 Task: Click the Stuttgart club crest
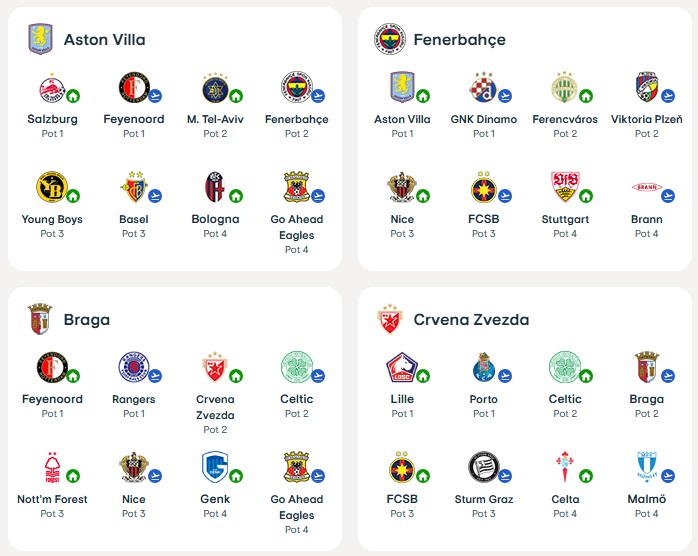(565, 188)
